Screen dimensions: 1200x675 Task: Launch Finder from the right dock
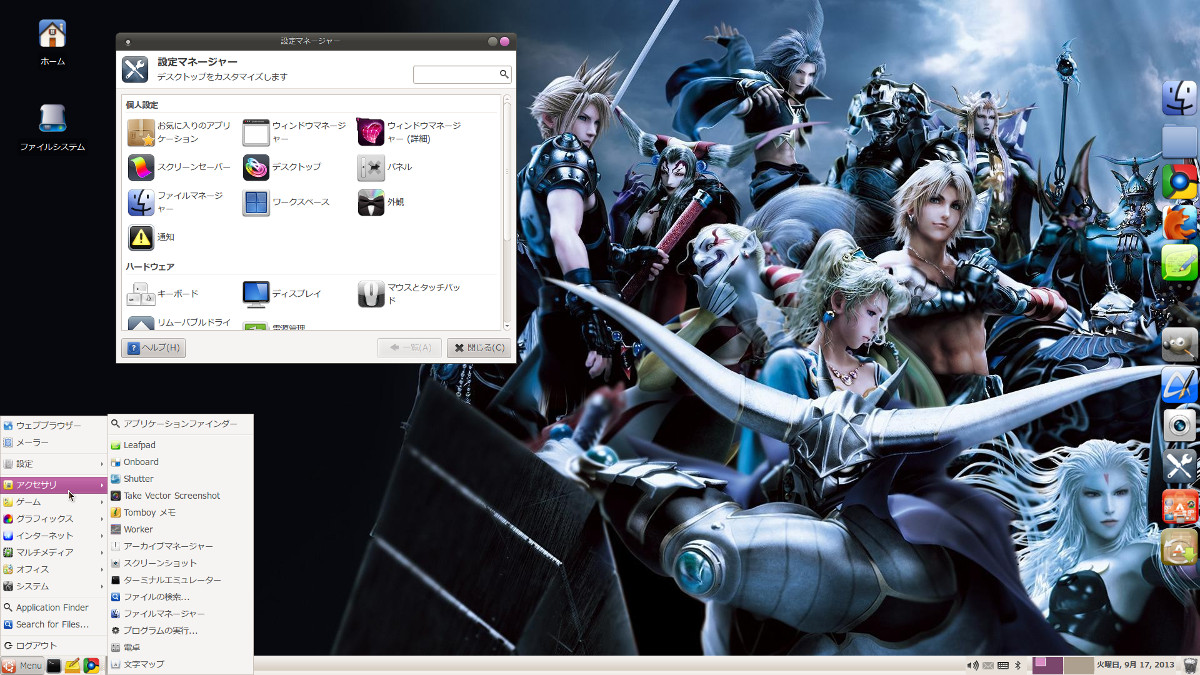click(x=1180, y=97)
